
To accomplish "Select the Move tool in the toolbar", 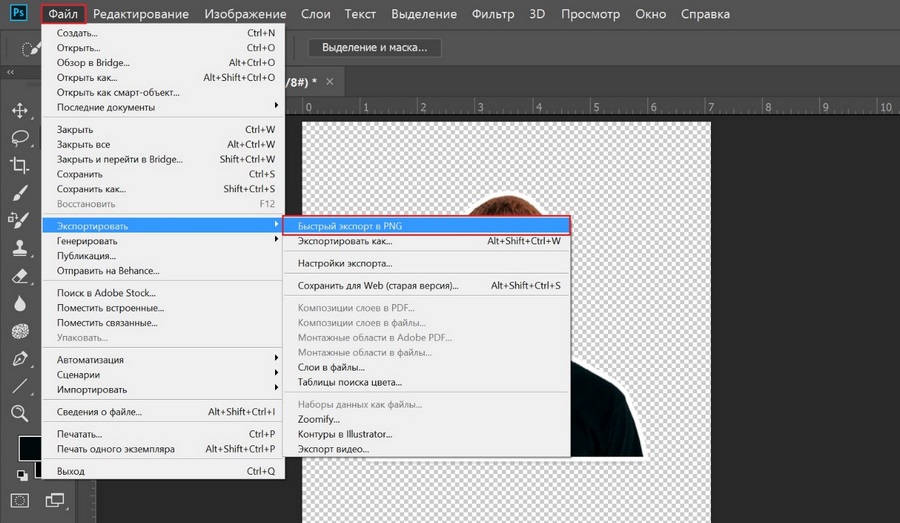I will click(x=19, y=110).
